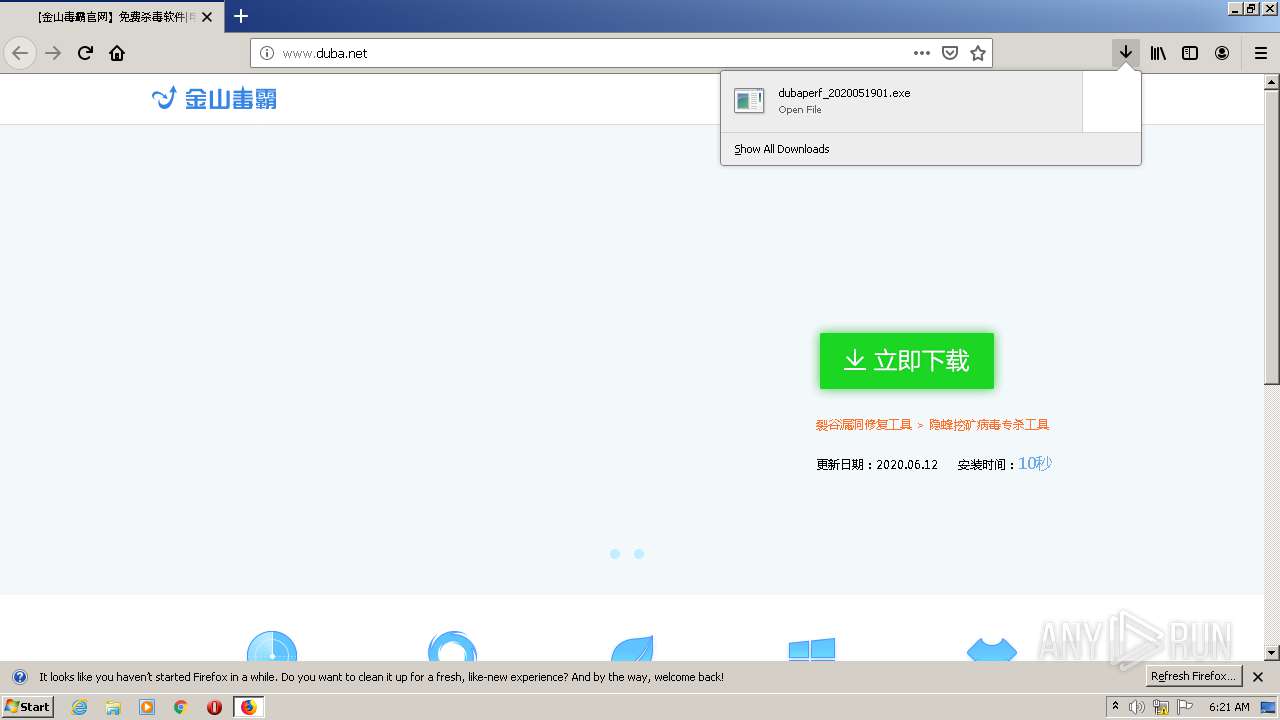Dismiss the Firefox refresh notification bar
The width and height of the screenshot is (1280, 720).
coord(1258,677)
